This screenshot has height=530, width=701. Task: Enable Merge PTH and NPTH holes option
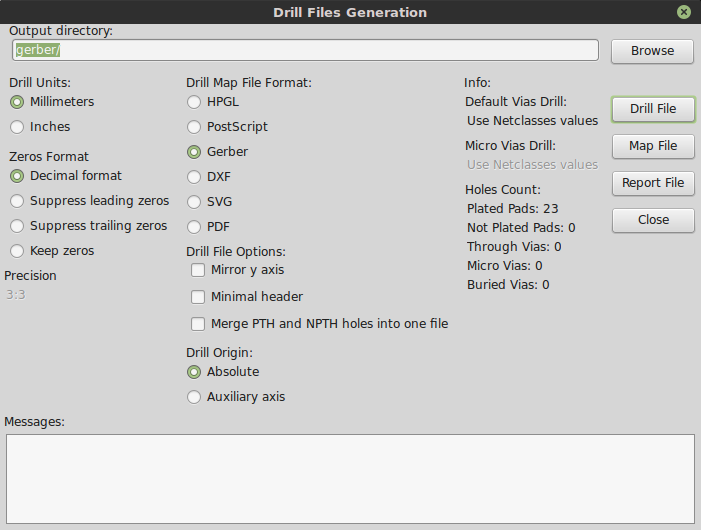pyautogui.click(x=198, y=324)
